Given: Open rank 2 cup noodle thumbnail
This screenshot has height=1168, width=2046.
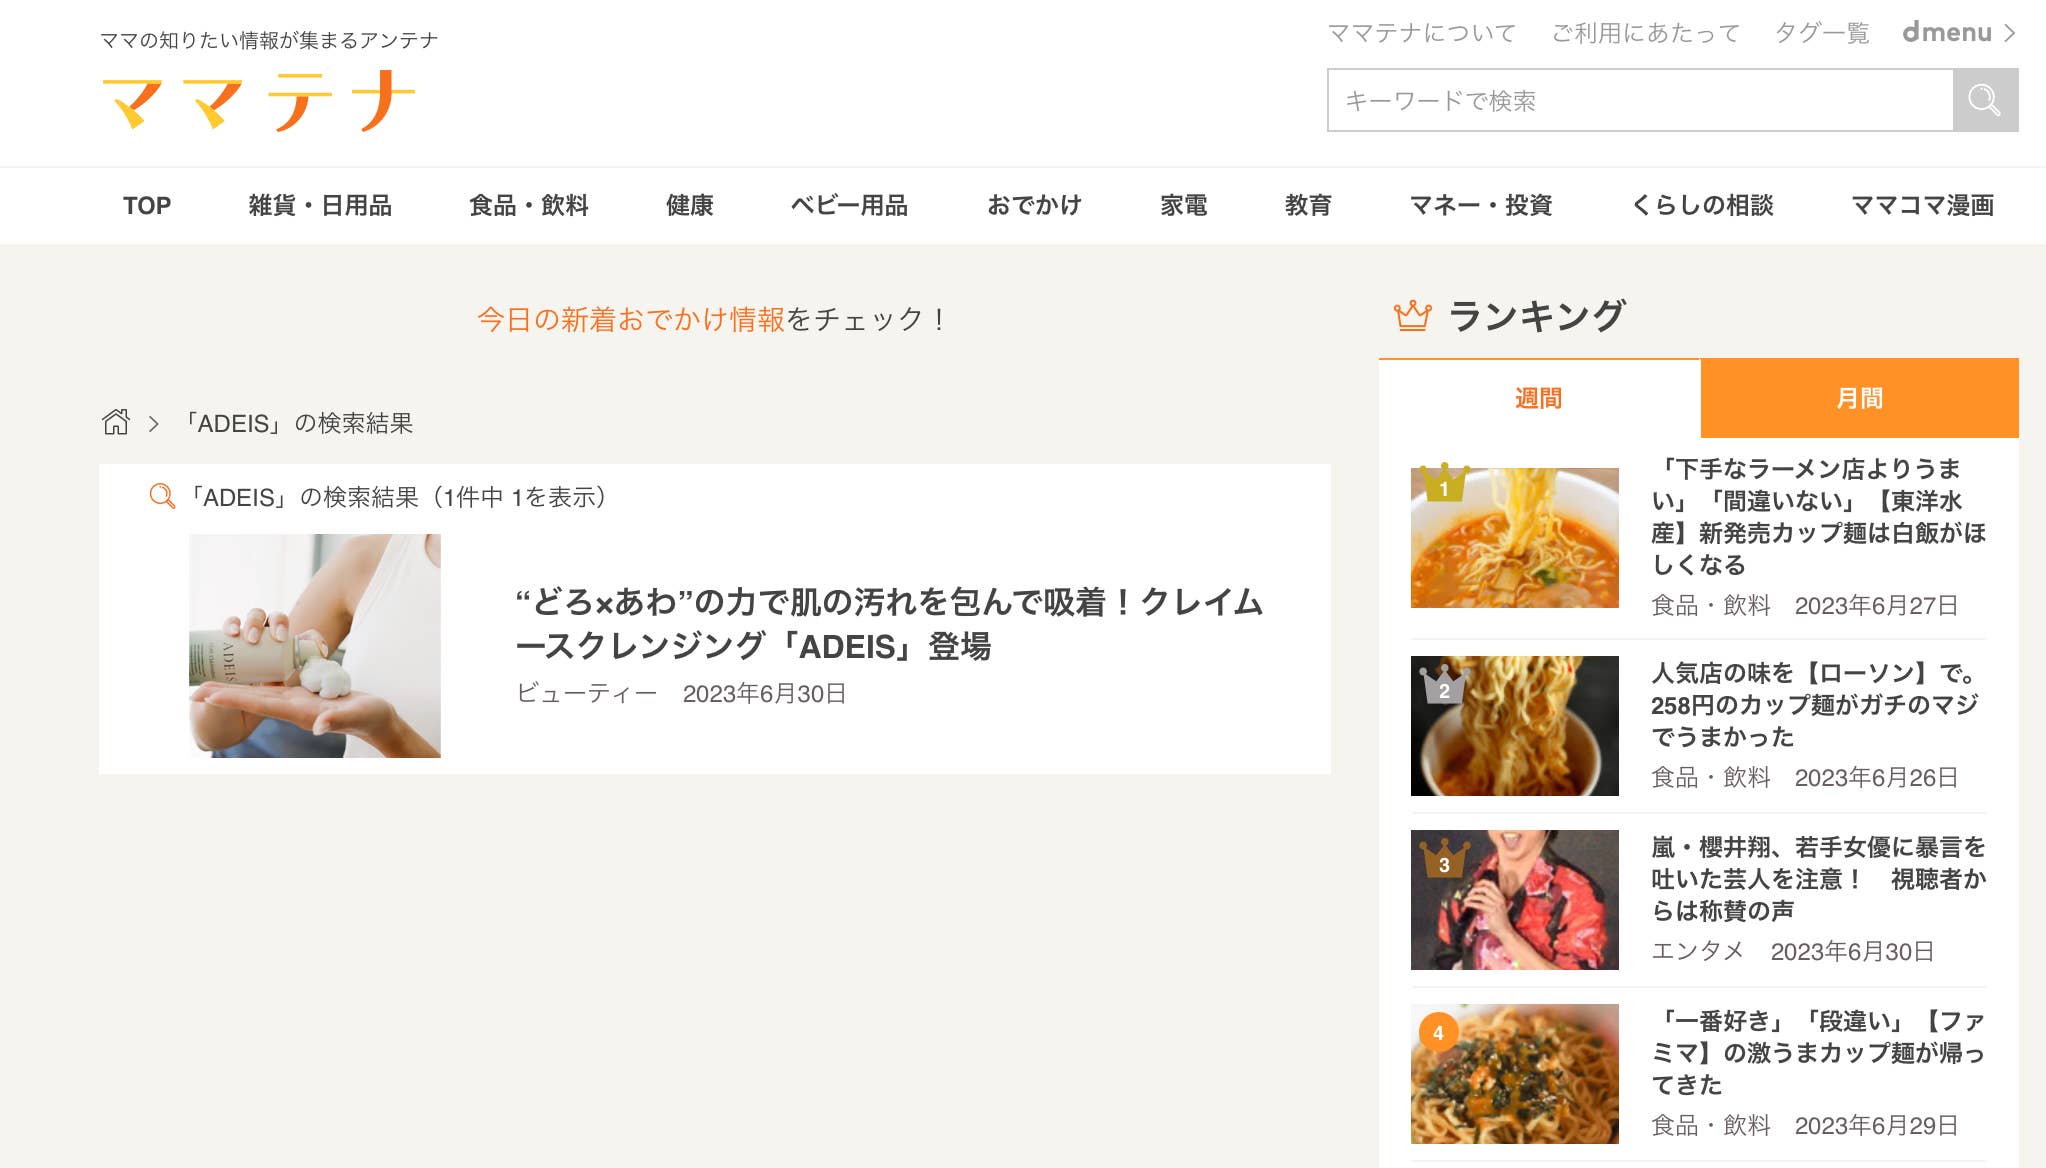Looking at the screenshot, I should click(1514, 726).
